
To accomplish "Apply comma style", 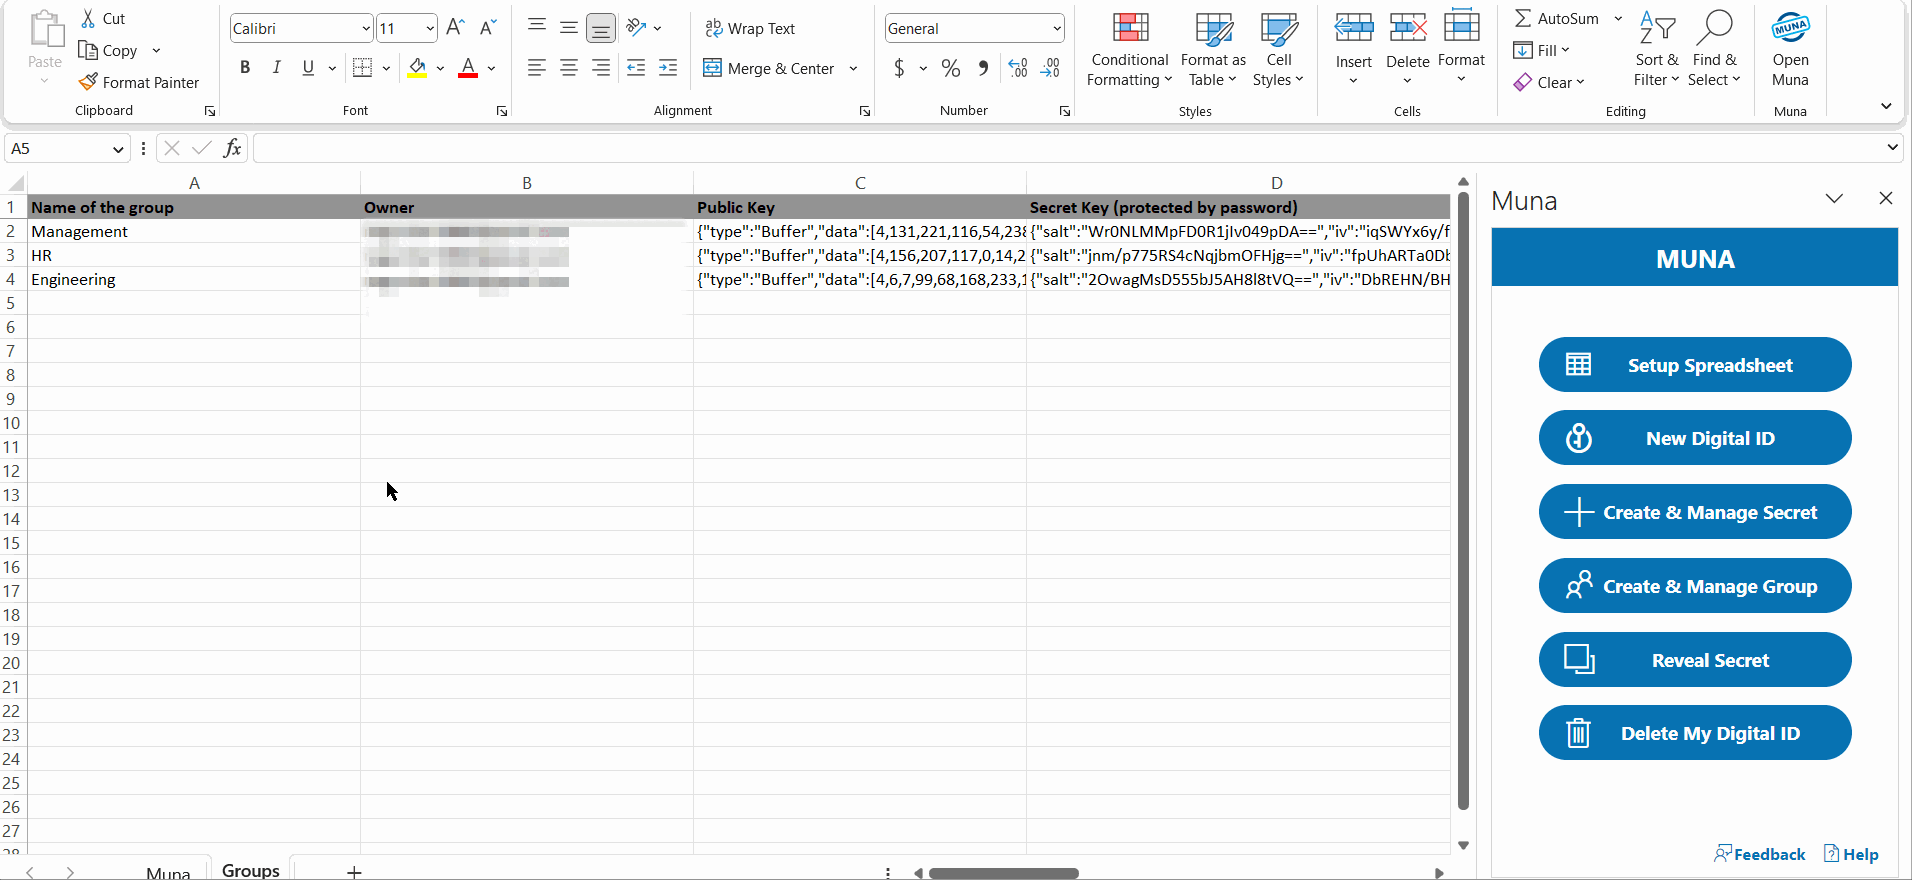I will [984, 67].
